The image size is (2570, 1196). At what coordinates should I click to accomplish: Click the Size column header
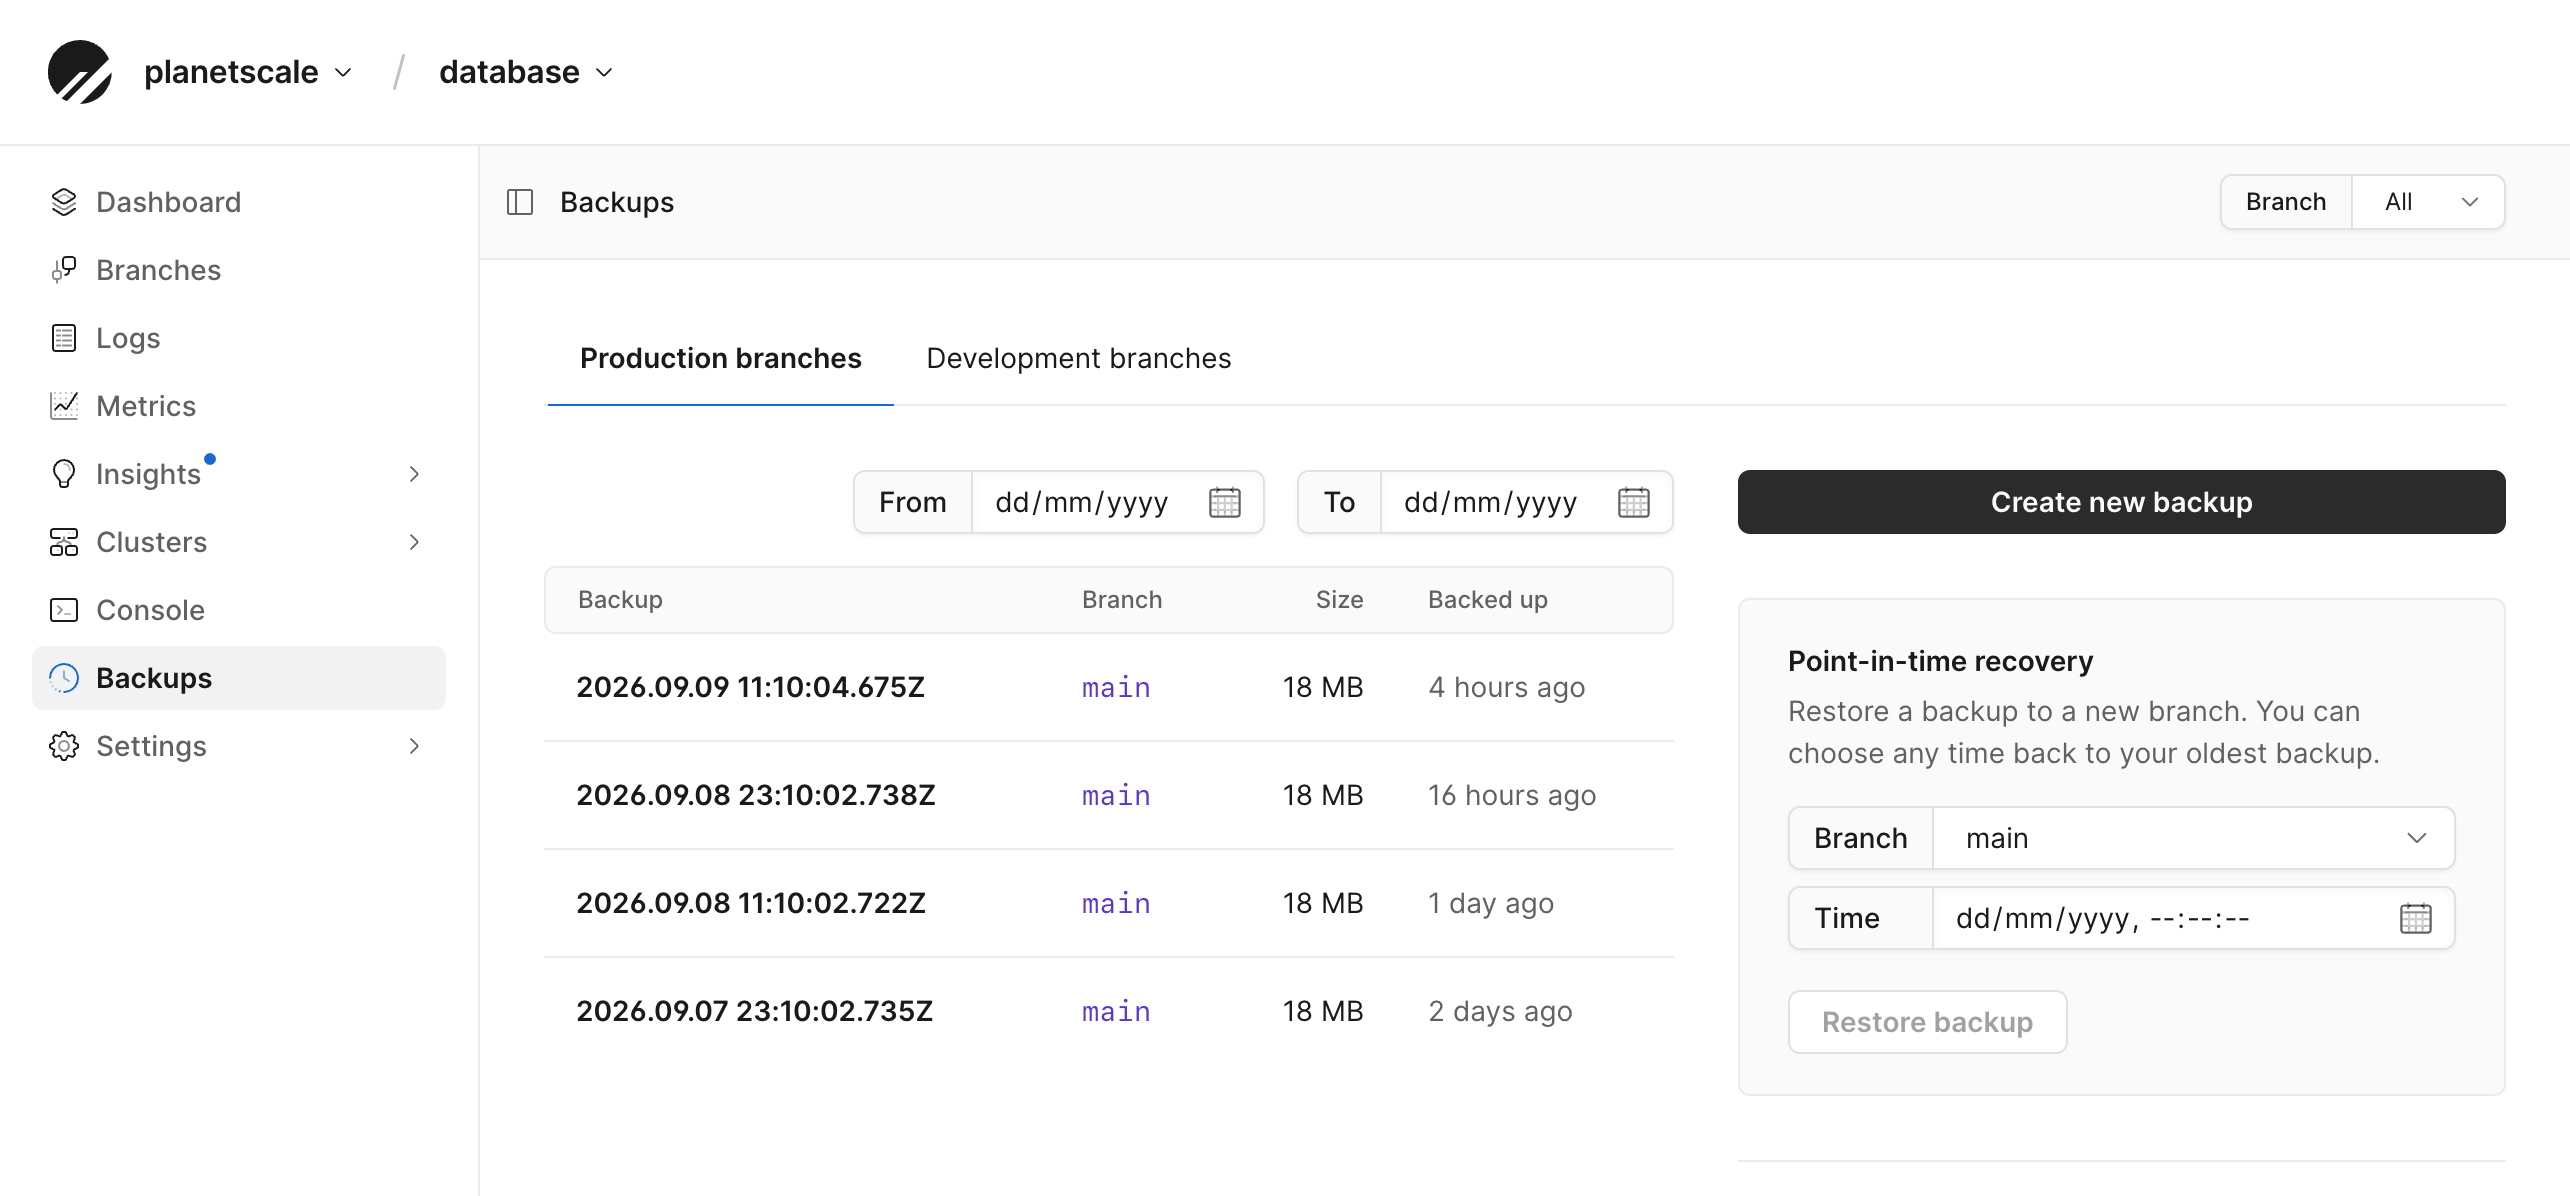(x=1339, y=599)
